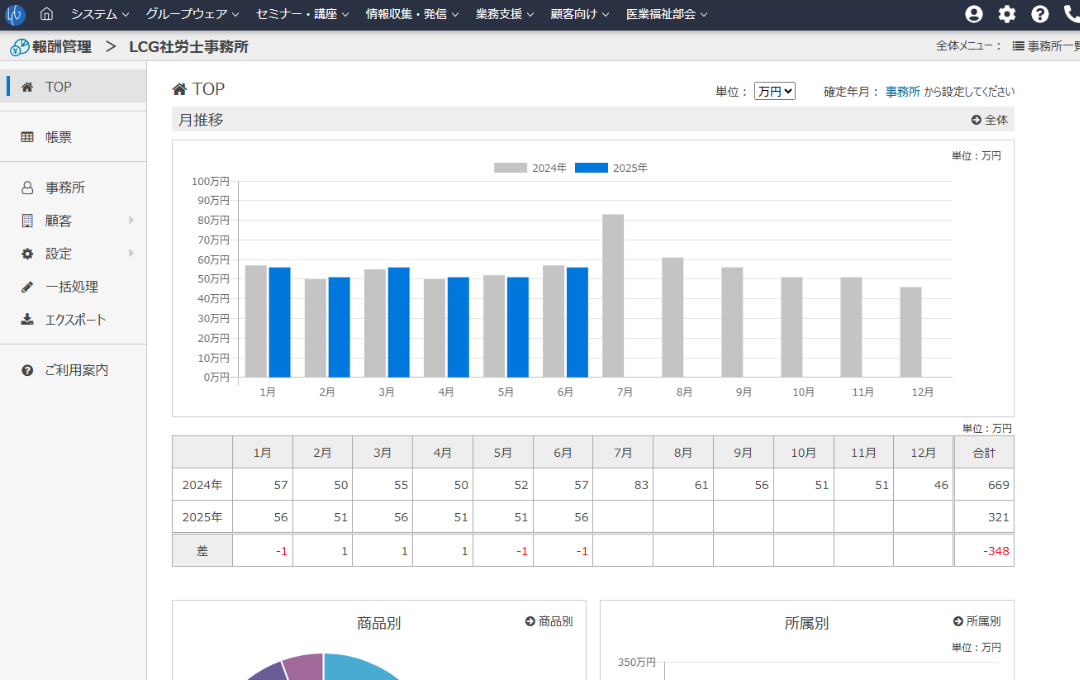The height and width of the screenshot is (680, 1080).
Task: Click the ご利用案内 question icon in sidebar
Action: [x=27, y=371]
